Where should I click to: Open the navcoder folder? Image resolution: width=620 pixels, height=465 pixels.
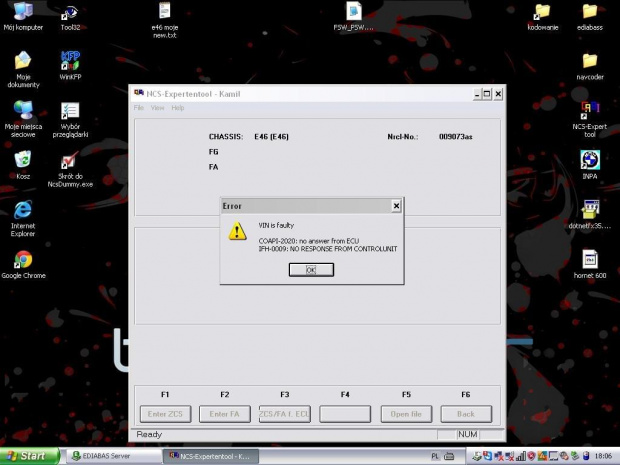click(x=590, y=66)
